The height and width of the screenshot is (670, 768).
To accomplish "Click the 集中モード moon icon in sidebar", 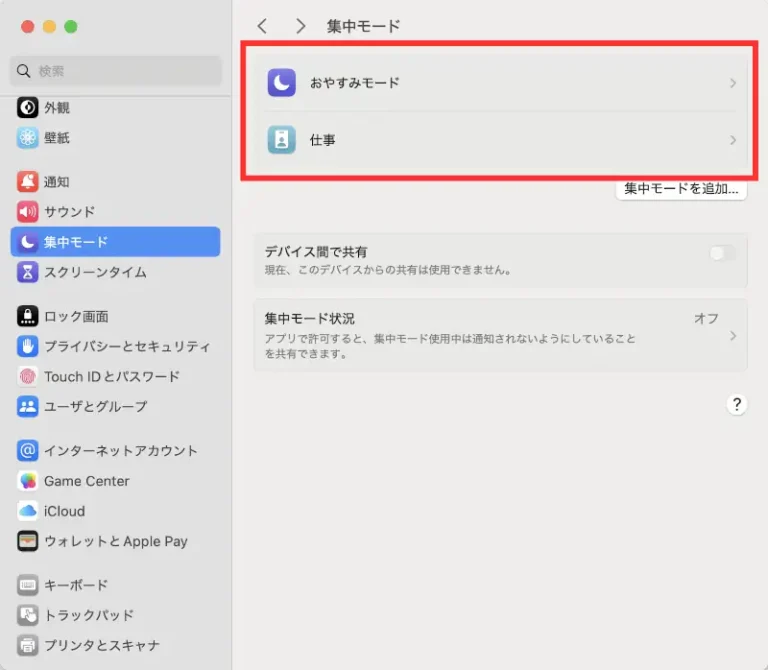I will coord(27,241).
